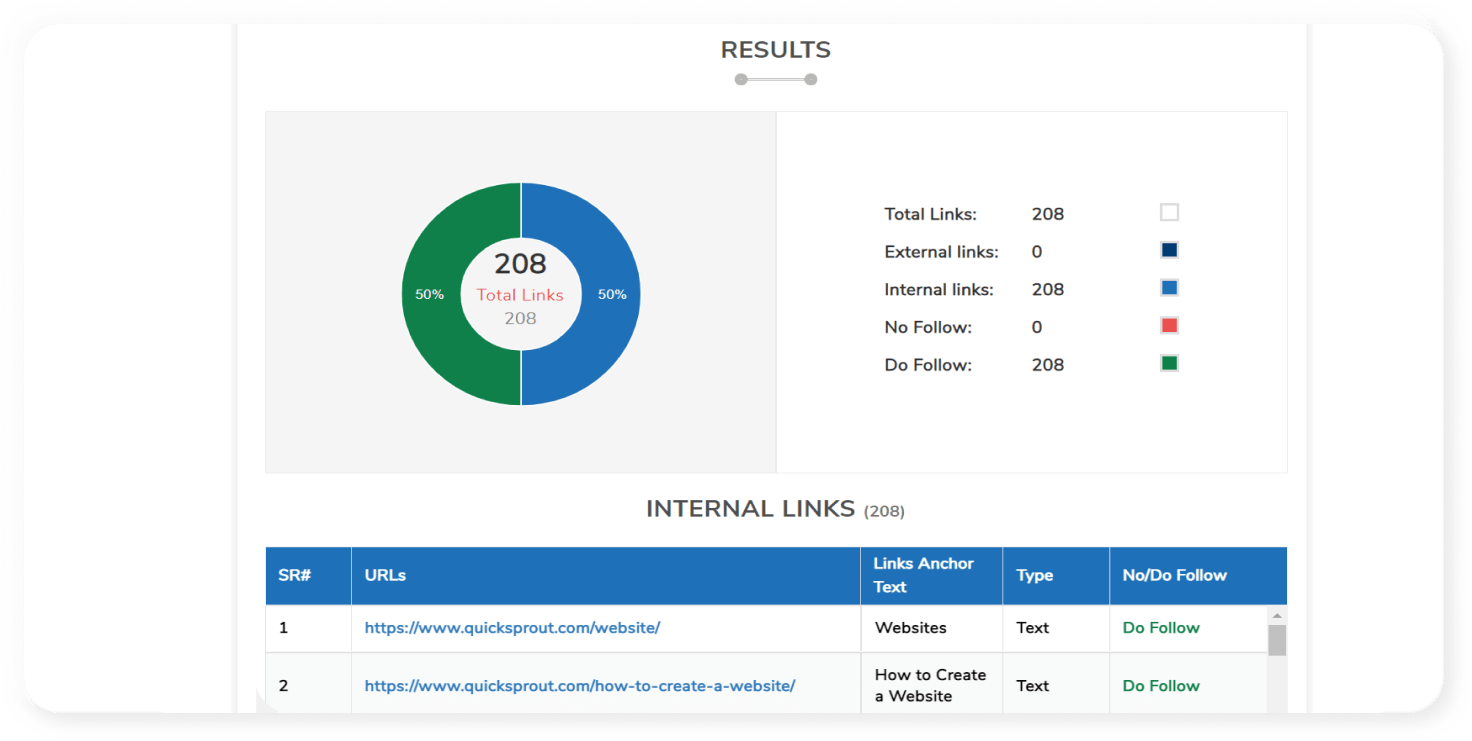Click the green 50% donut chart segment
This screenshot has height=741, width=1472.
pos(430,294)
